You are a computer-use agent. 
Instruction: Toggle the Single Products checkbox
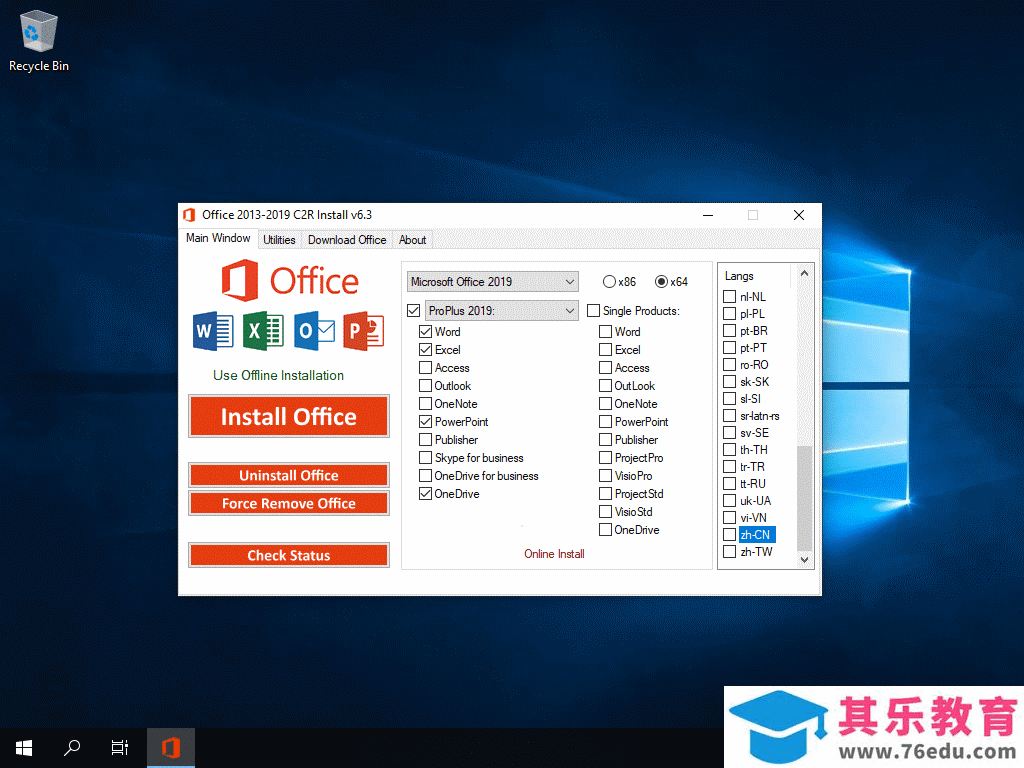tap(594, 311)
